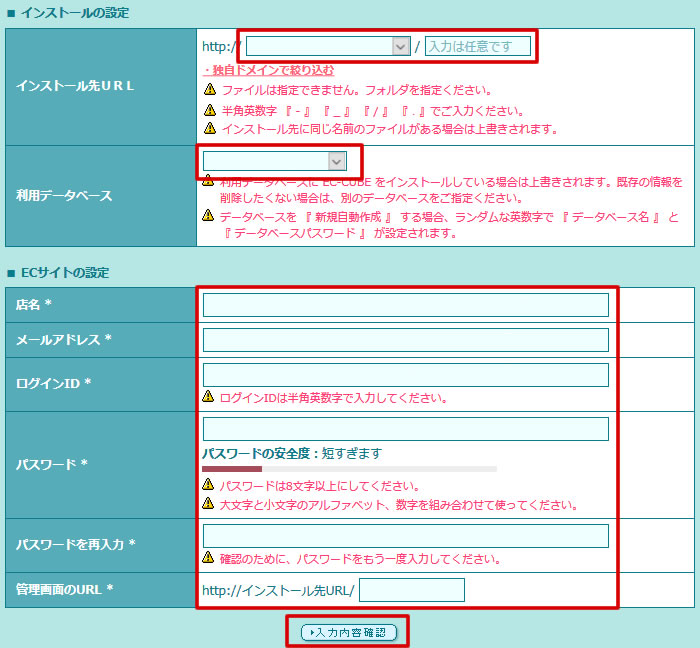This screenshot has height=648, width=700.
Task: Expand the 利用データベース dropdown
Action: (274, 161)
